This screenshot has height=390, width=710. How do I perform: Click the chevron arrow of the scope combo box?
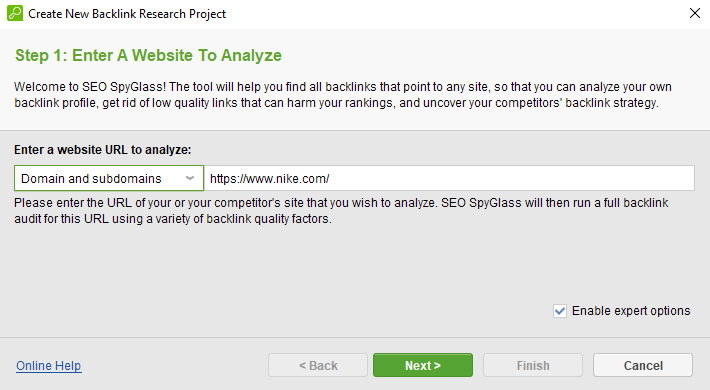[x=190, y=178]
